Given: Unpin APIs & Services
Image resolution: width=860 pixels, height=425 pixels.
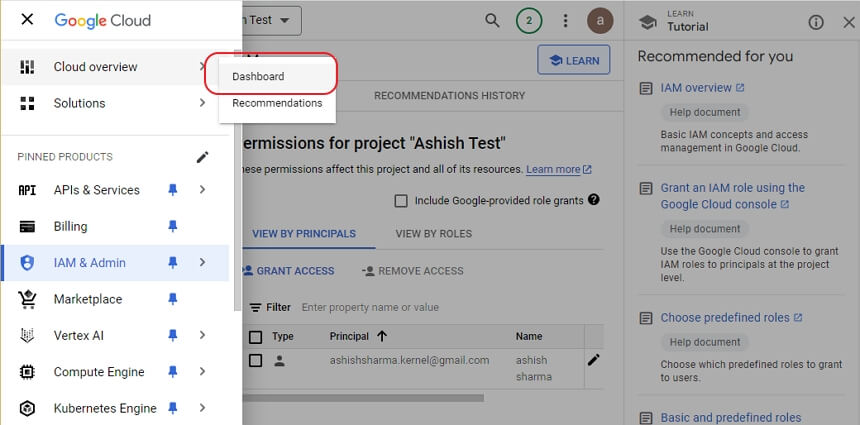Looking at the screenshot, I should click(x=173, y=190).
